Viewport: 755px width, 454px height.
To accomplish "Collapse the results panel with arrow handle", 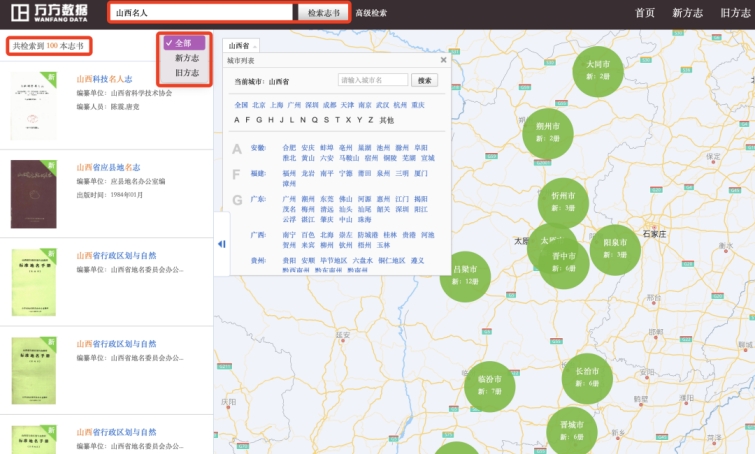I will [221, 244].
